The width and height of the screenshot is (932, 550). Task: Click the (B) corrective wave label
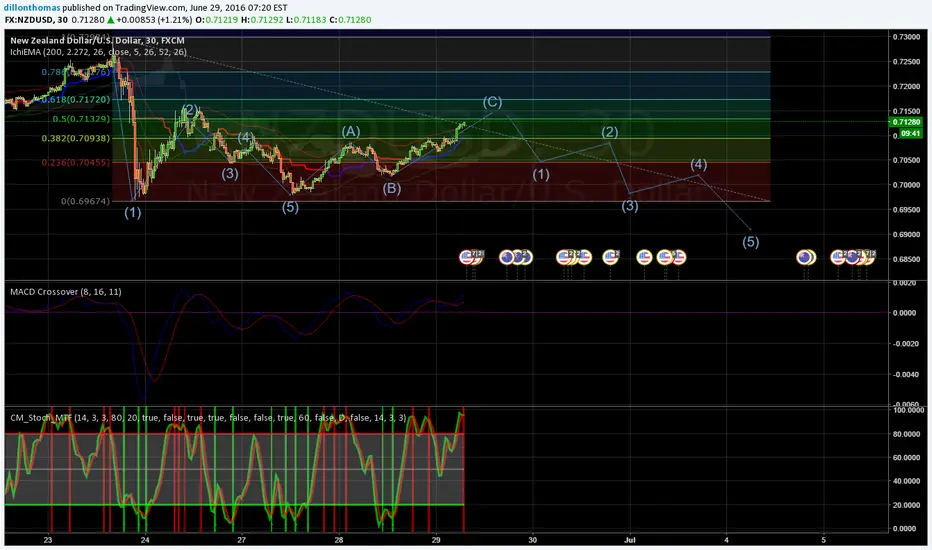point(391,188)
